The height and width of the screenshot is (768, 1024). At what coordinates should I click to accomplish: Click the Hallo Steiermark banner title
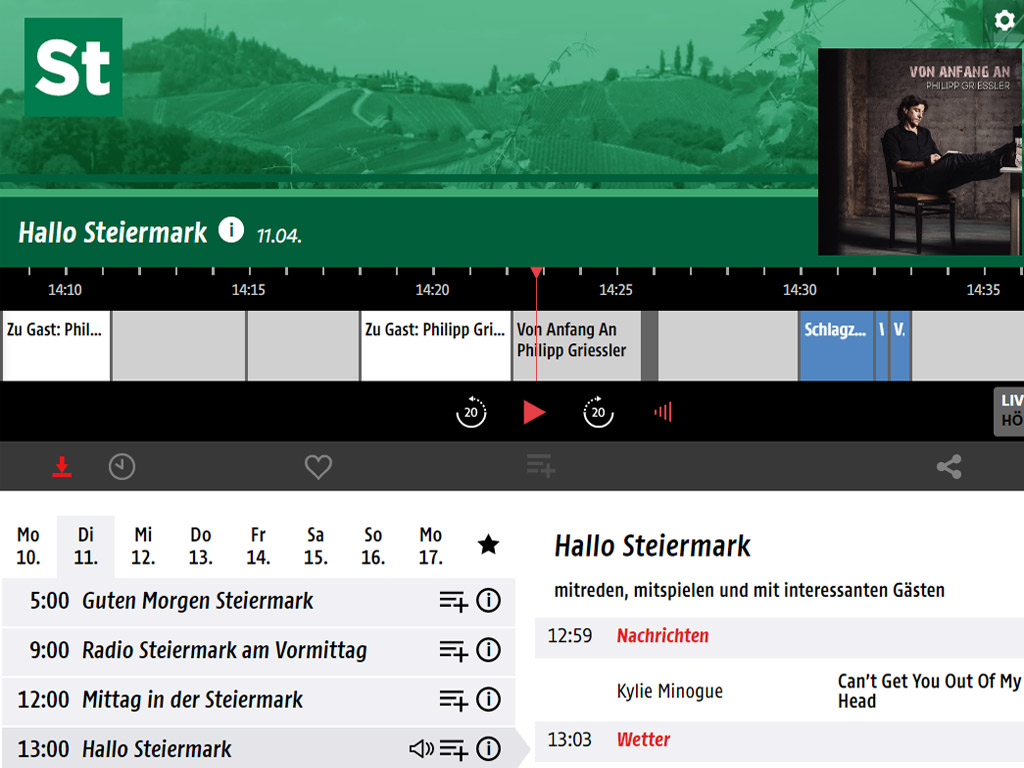point(112,232)
